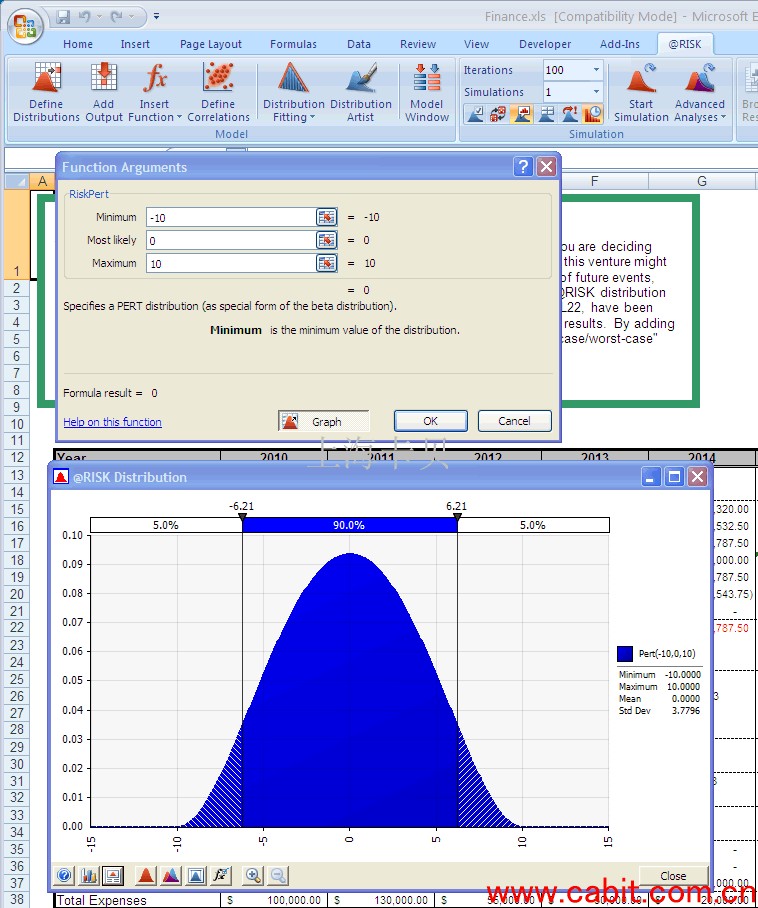Click the Select All corner cell

point(17,181)
